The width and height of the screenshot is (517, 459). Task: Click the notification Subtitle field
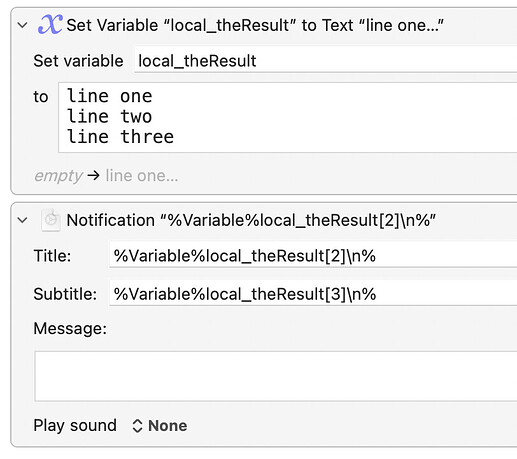point(313,294)
